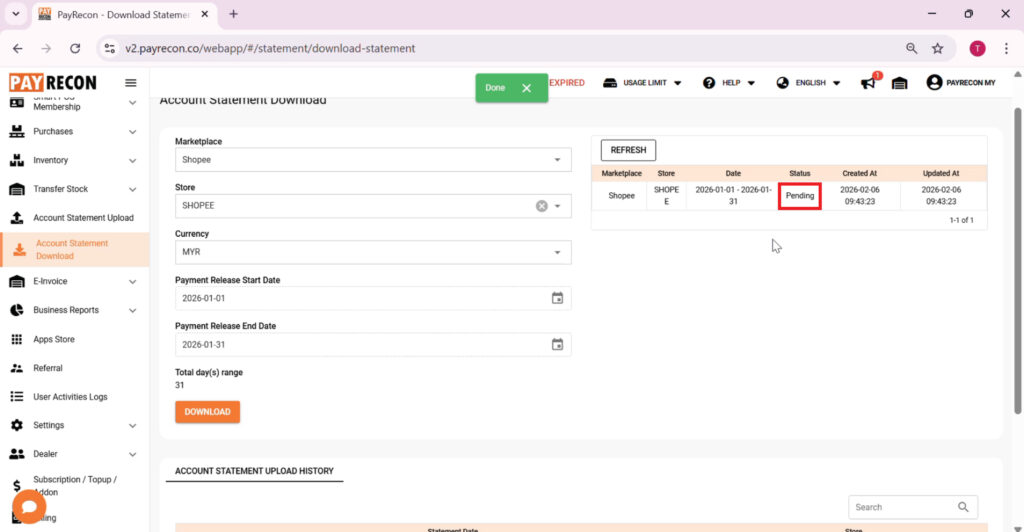1024x532 pixels.
Task: Clear the SHOPEE store selection
Action: pos(541,206)
